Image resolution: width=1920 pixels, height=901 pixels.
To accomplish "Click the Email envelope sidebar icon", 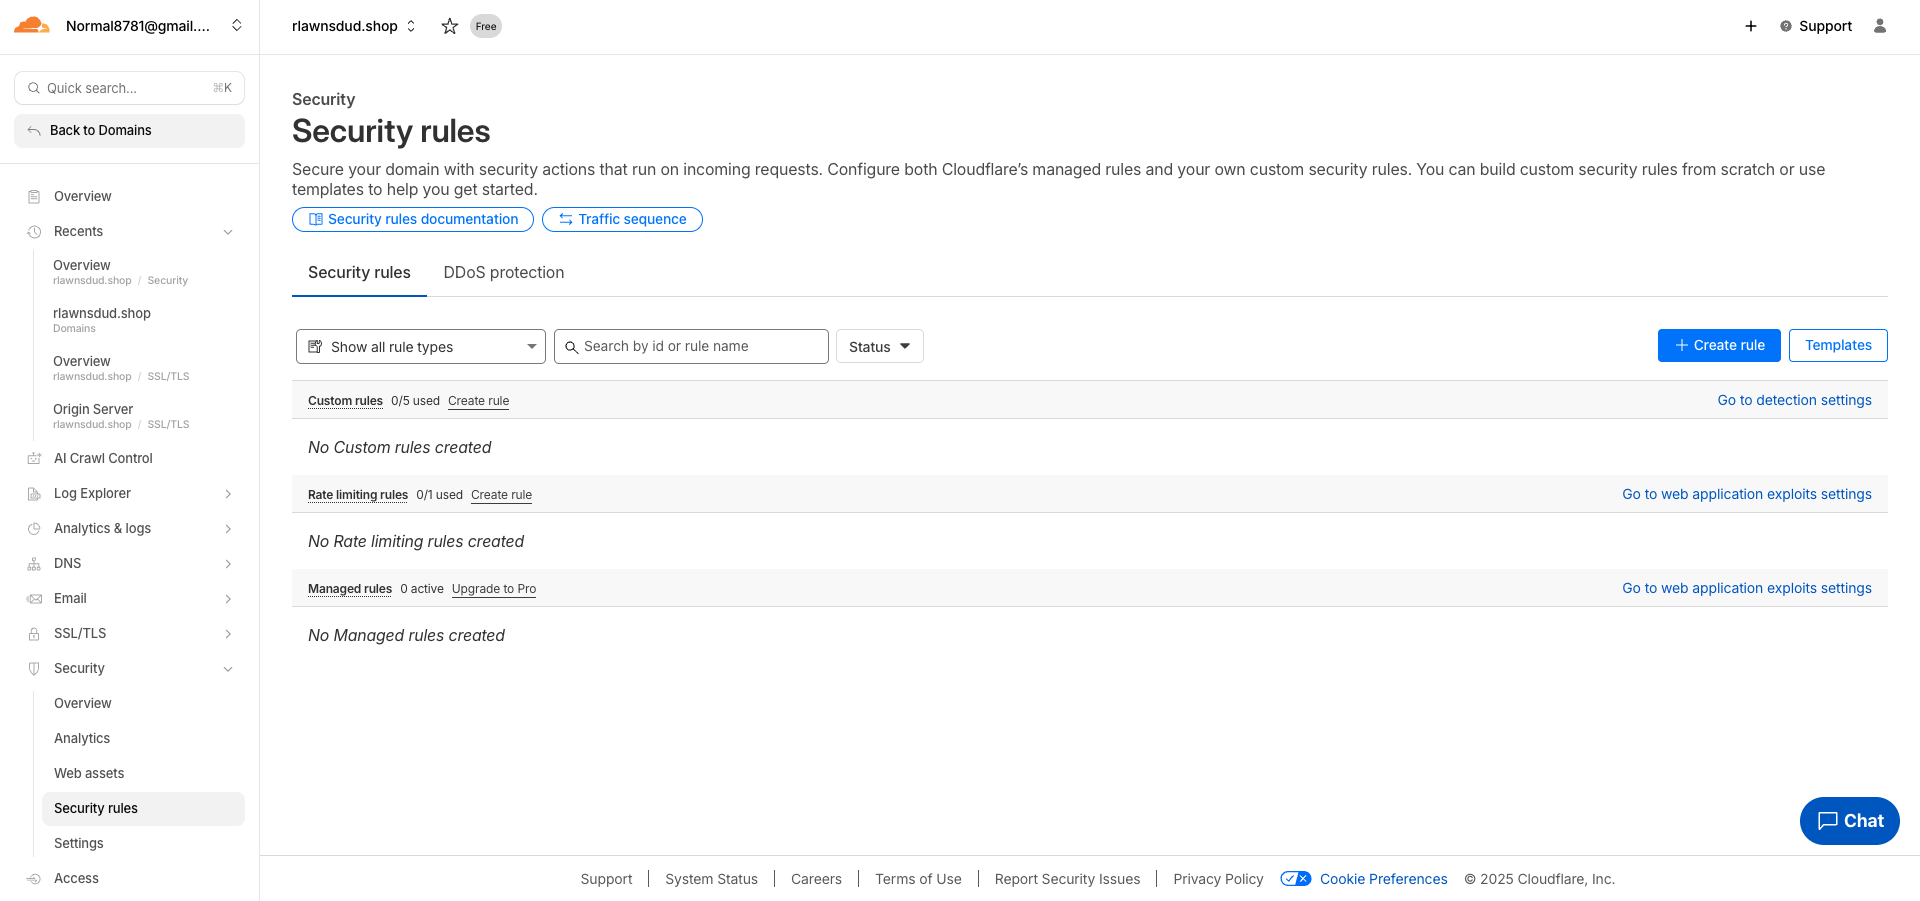I will pos(34,598).
